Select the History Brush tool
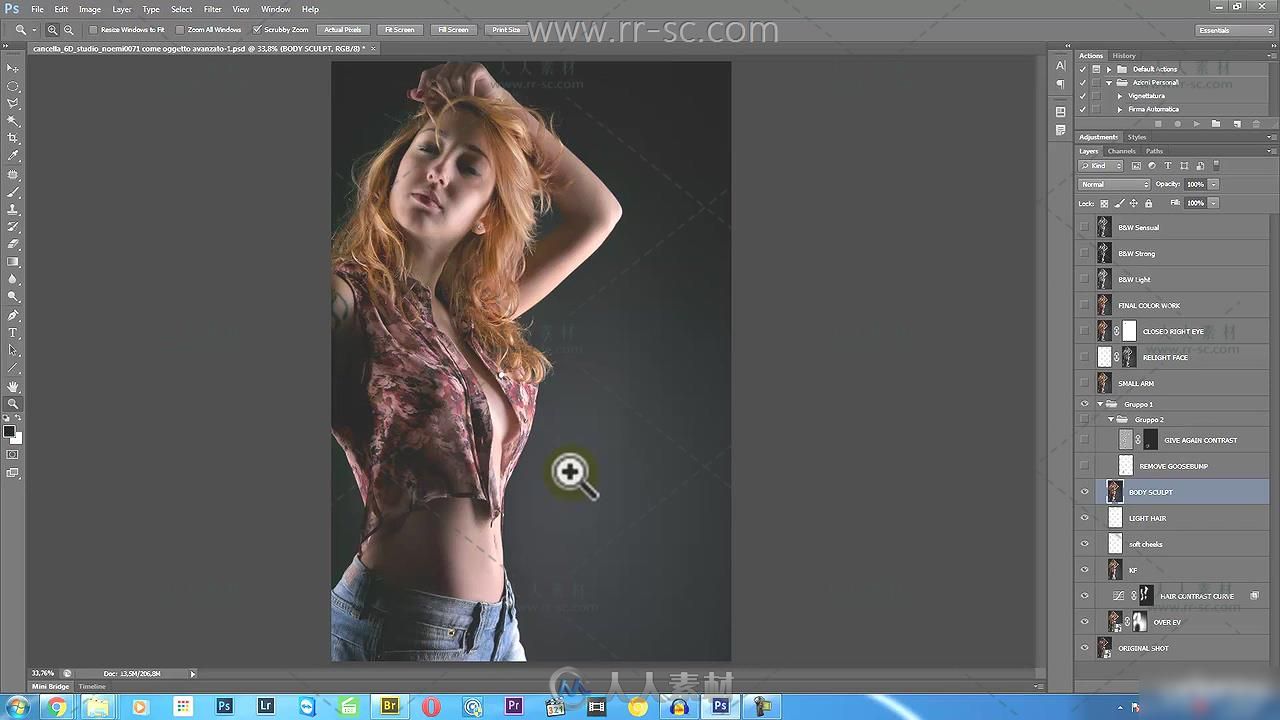 pos(13,226)
